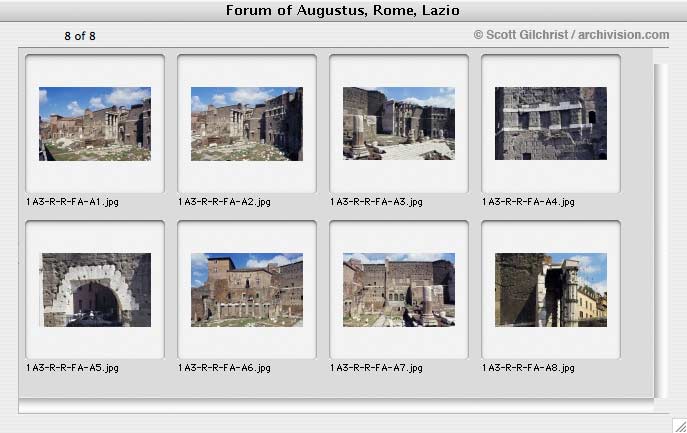Click filename 1A3-R-R-FA-A4.jpg

tap(528, 202)
